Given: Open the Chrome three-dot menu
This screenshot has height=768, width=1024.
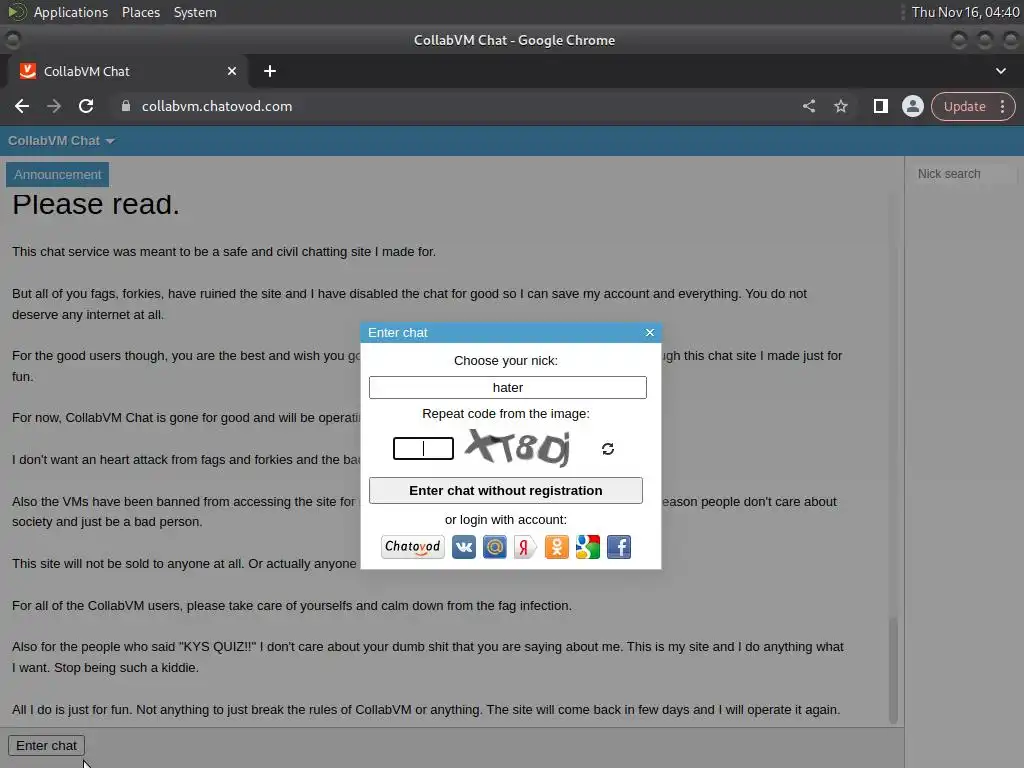Looking at the screenshot, I should pyautogui.click(x=1002, y=106).
